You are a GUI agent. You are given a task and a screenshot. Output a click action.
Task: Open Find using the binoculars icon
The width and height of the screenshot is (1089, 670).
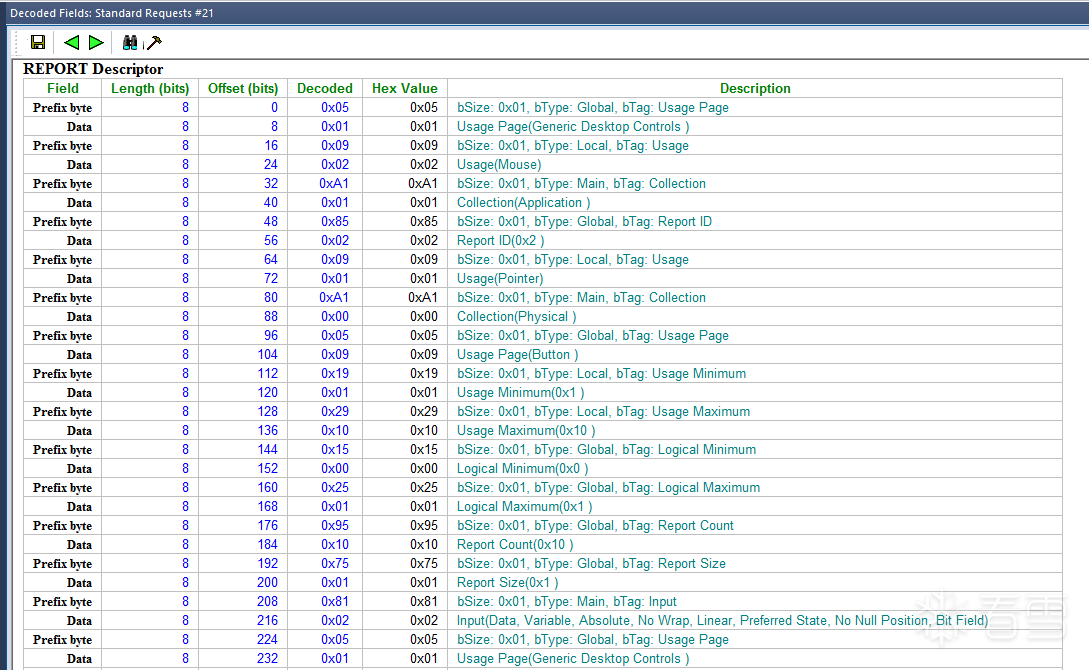click(x=129, y=42)
